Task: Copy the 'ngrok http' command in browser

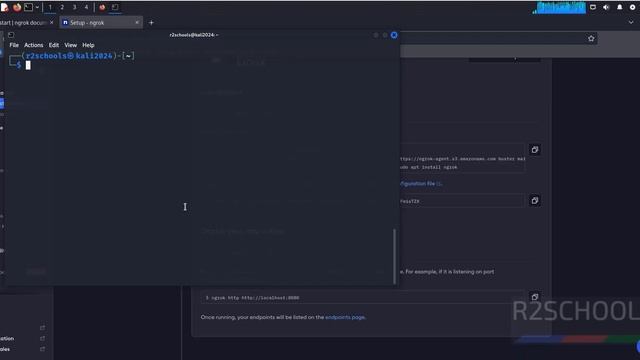Action: (535, 297)
